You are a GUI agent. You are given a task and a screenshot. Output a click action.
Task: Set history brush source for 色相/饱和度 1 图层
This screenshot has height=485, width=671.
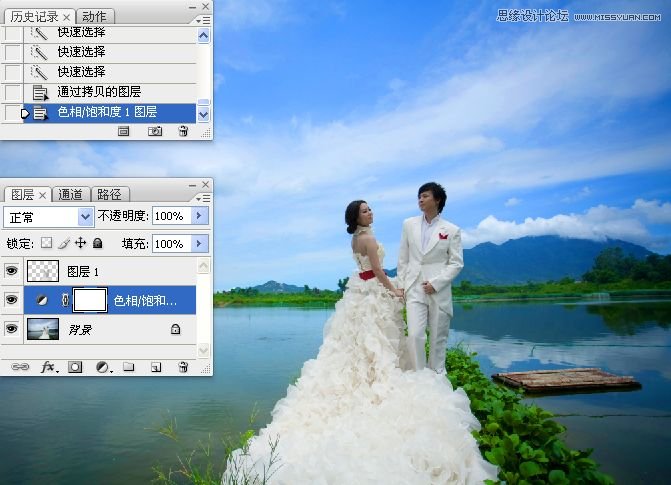(x=12, y=113)
